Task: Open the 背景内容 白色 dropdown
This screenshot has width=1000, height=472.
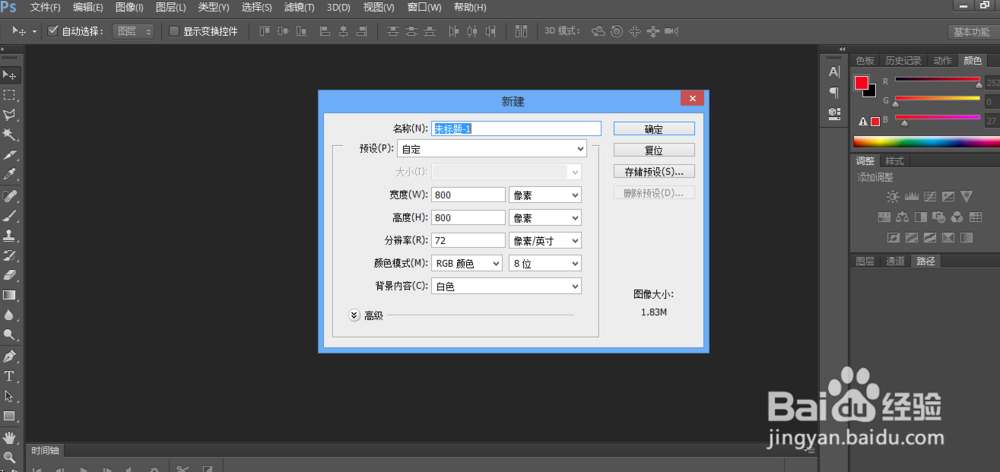Action: (506, 286)
